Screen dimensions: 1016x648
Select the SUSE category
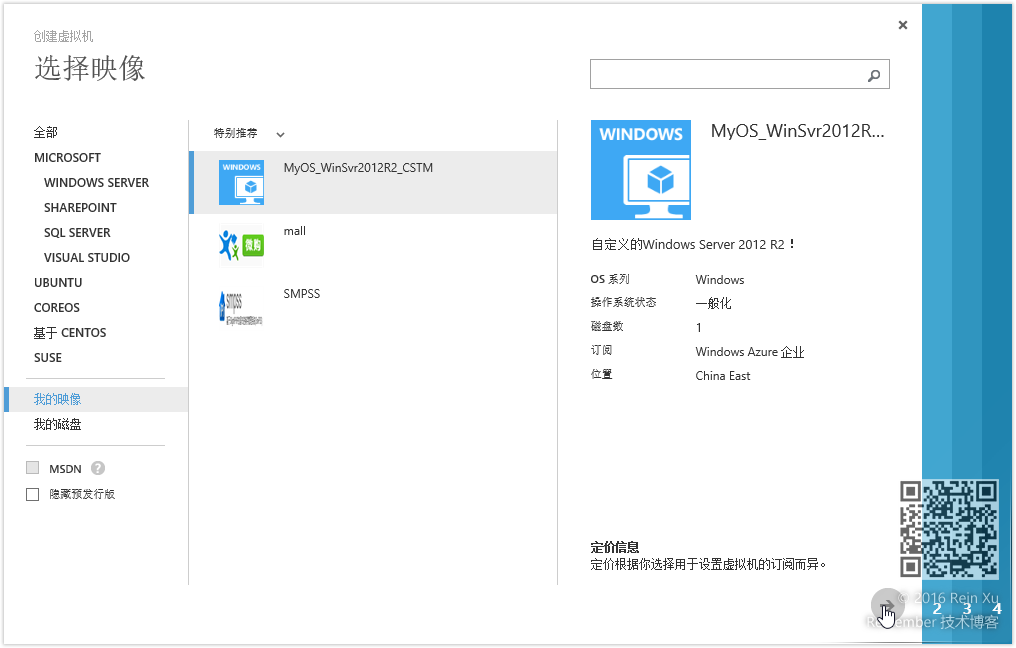[x=48, y=358]
